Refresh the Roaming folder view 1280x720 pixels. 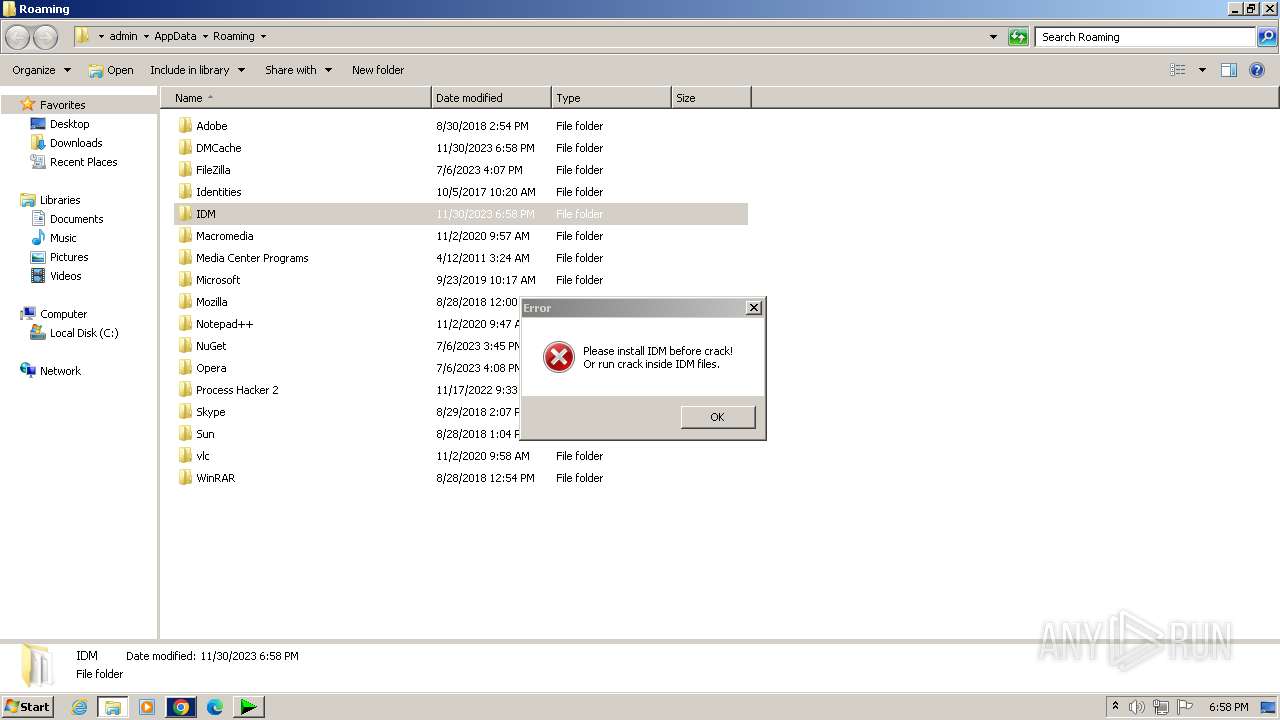1018,37
